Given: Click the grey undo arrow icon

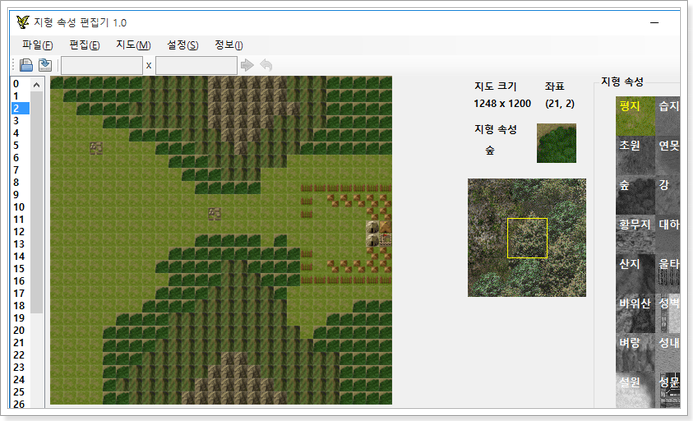Looking at the screenshot, I should pyautogui.click(x=266, y=65).
